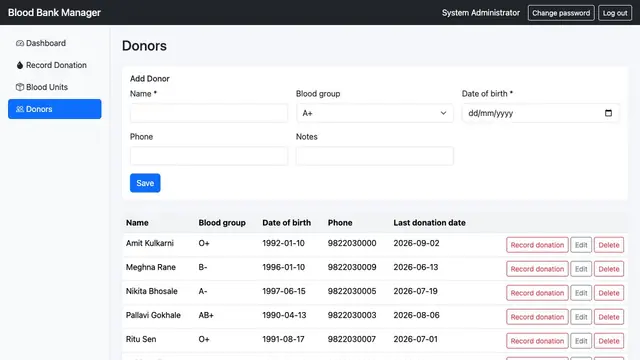Image resolution: width=640 pixels, height=360 pixels.
Task: Delete donor Nikita Bhosale
Action: click(x=609, y=293)
